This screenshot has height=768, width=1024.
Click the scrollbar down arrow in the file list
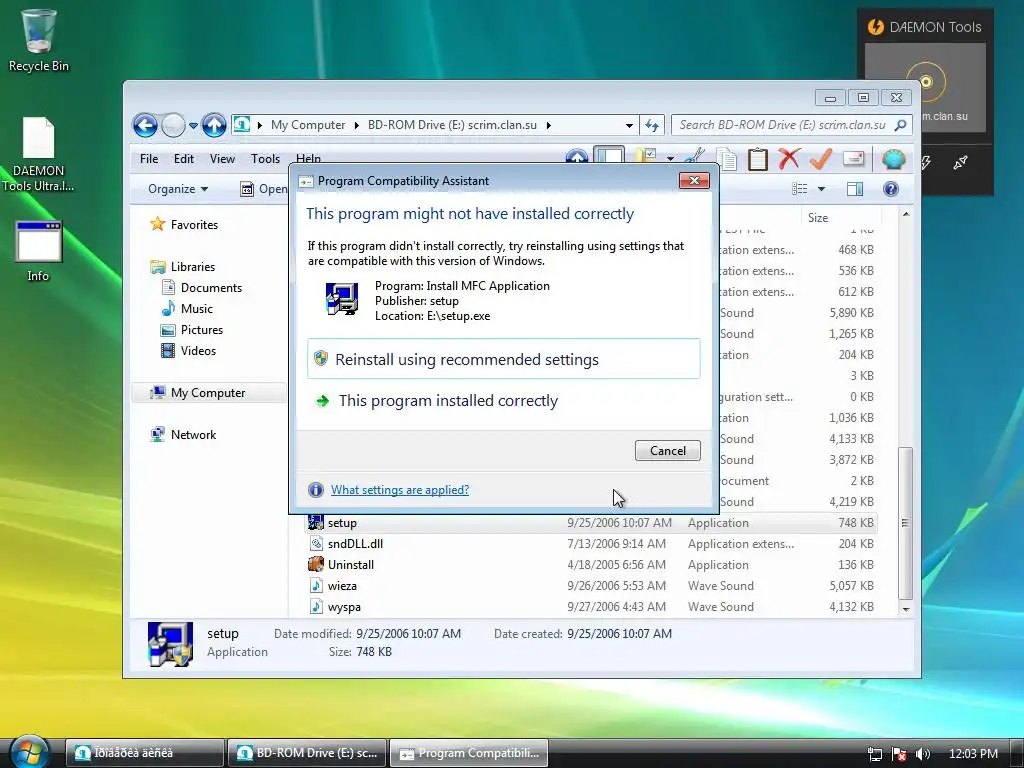pos(906,609)
